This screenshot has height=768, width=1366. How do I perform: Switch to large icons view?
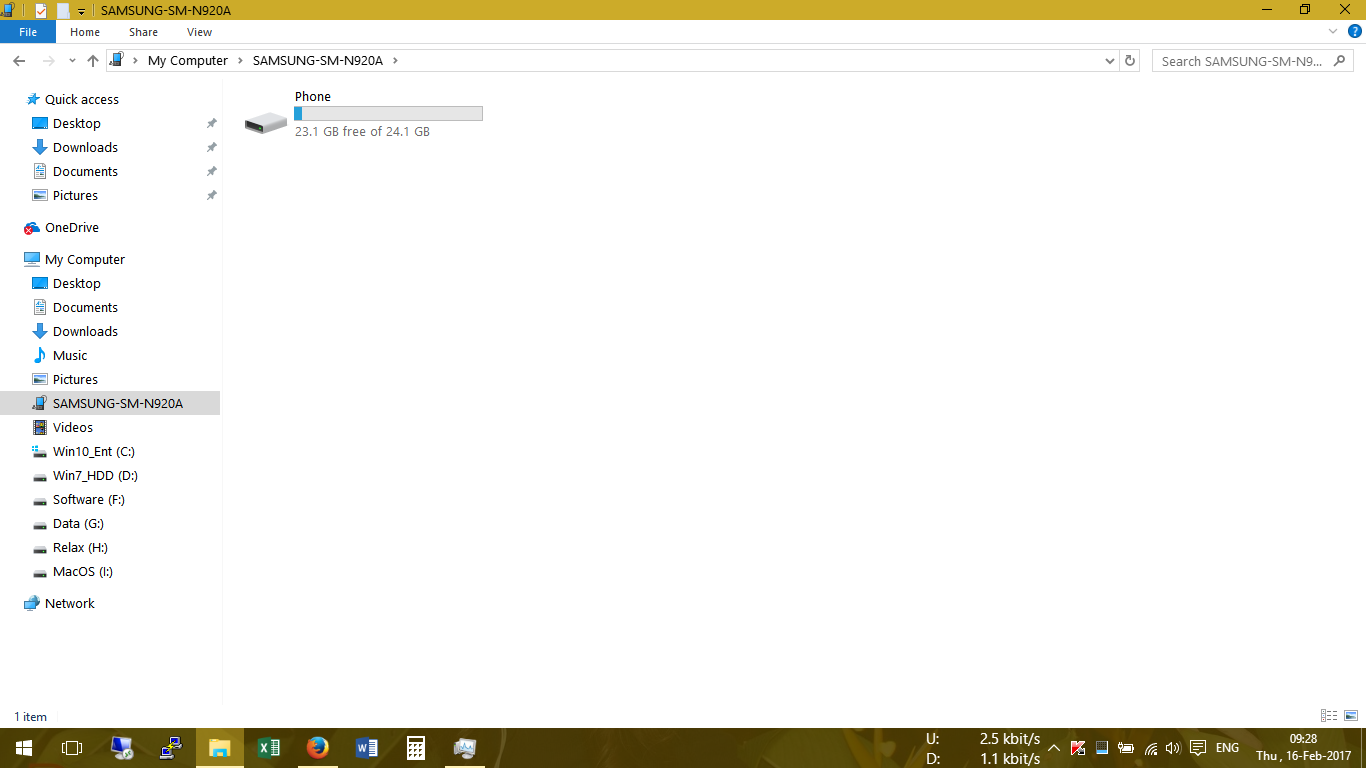[x=1351, y=716]
